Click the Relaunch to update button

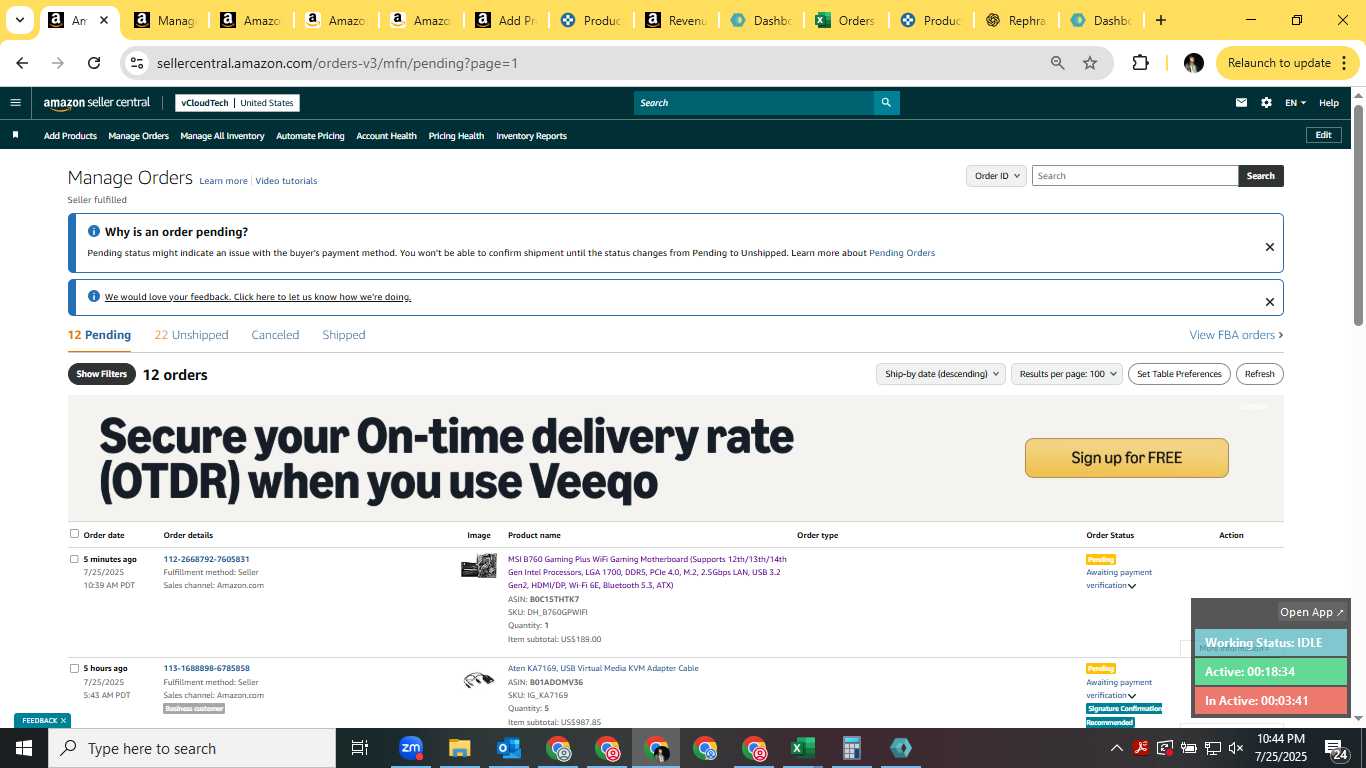tap(1287, 63)
